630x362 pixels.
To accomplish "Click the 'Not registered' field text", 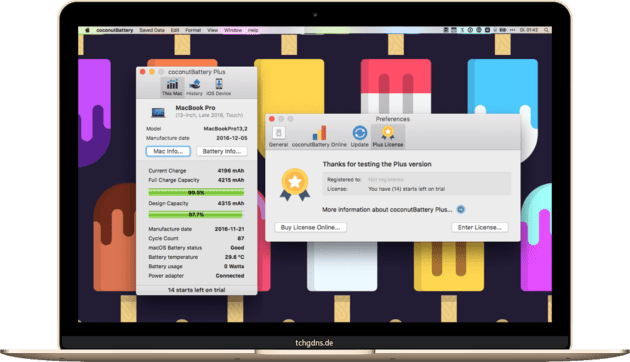I will click(x=386, y=180).
